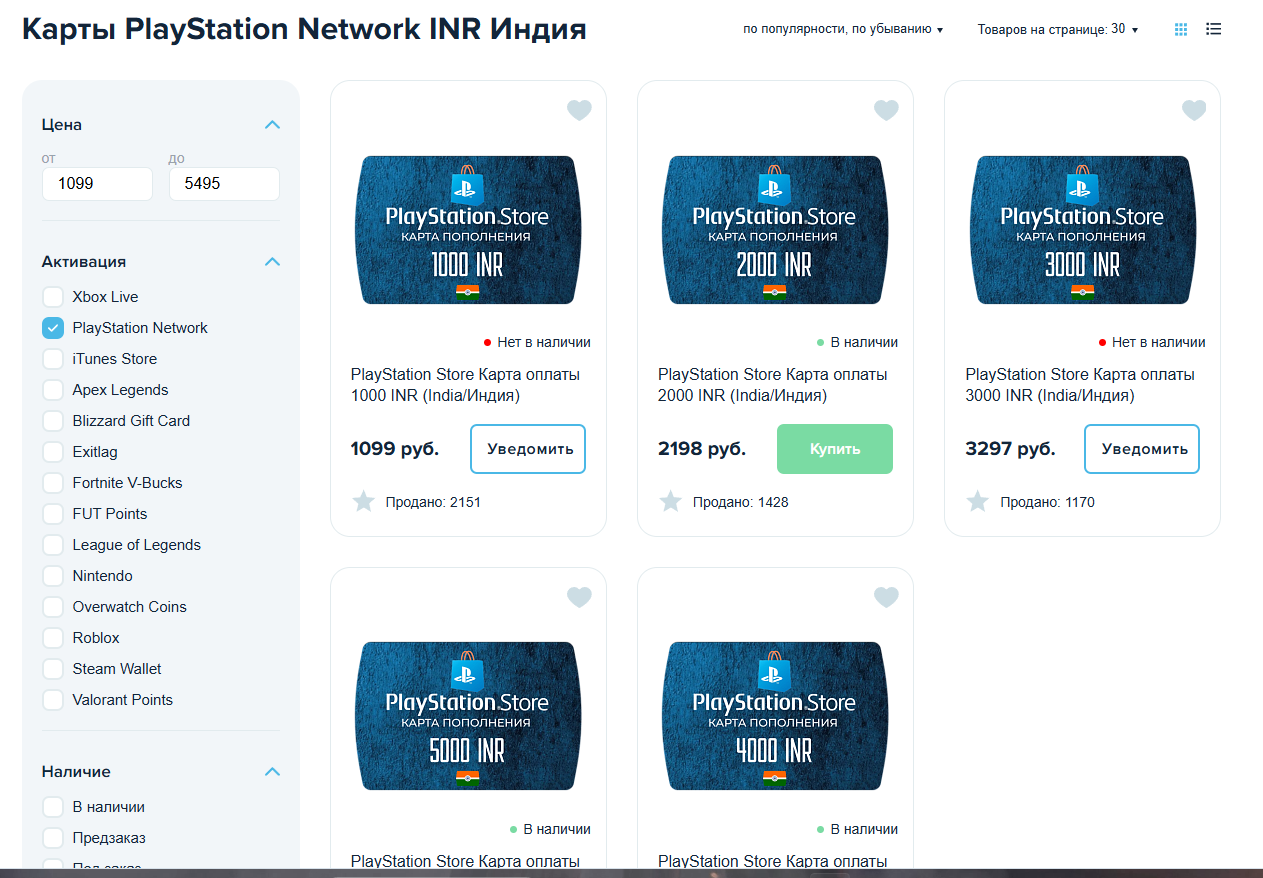Image resolution: width=1263 pixels, height=878 pixels.
Task: Click maximum price field 5495
Action: pos(224,184)
